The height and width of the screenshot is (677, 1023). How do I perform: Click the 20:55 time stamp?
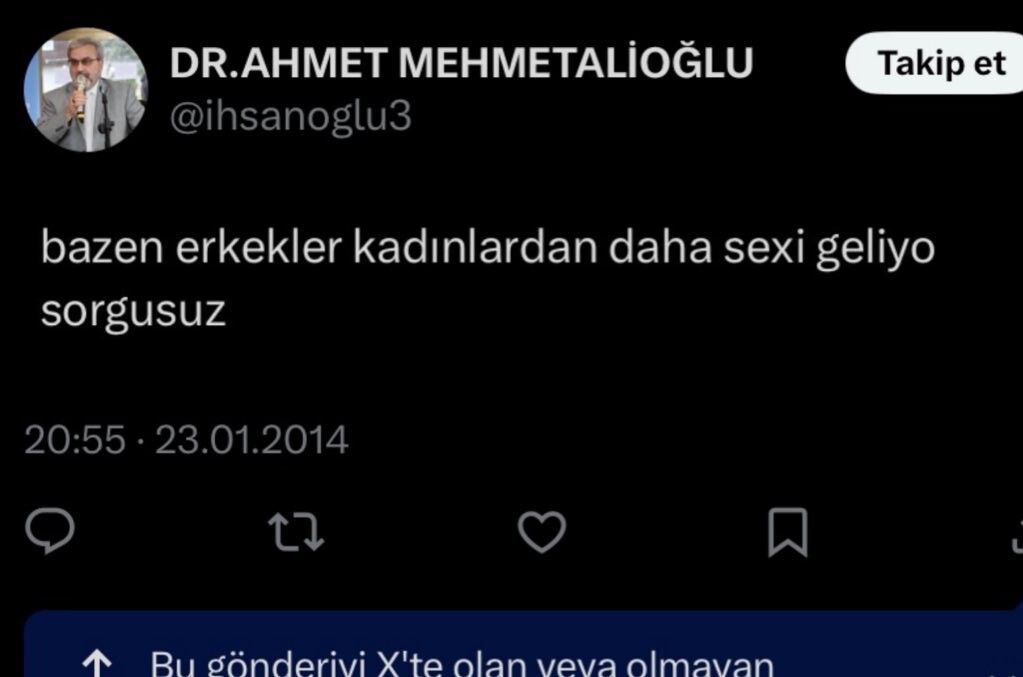pyautogui.click(x=74, y=440)
